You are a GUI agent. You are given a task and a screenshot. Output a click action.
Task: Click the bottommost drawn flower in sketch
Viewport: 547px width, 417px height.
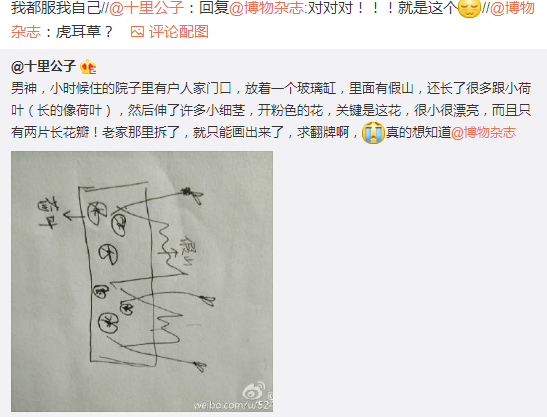click(200, 367)
